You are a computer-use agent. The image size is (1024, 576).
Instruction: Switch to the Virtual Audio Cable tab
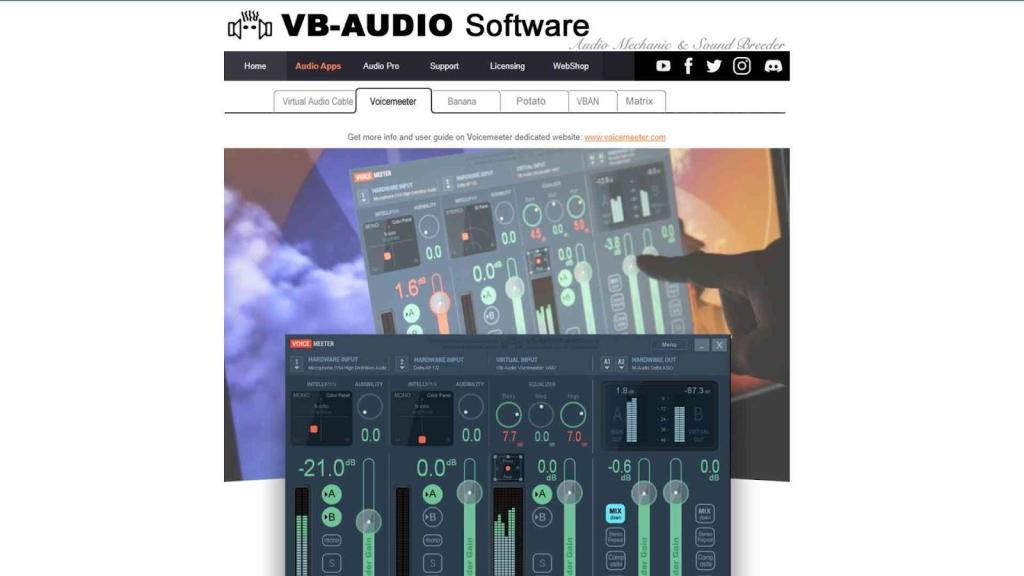tap(315, 101)
